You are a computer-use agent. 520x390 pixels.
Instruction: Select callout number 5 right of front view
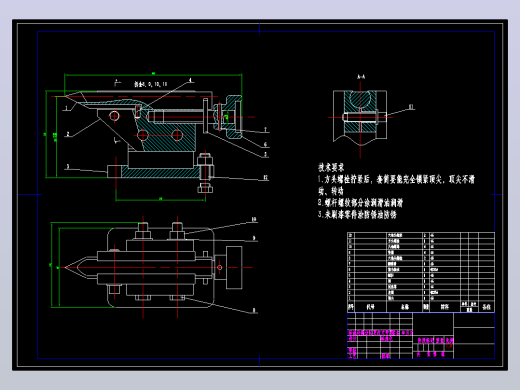click(x=265, y=154)
